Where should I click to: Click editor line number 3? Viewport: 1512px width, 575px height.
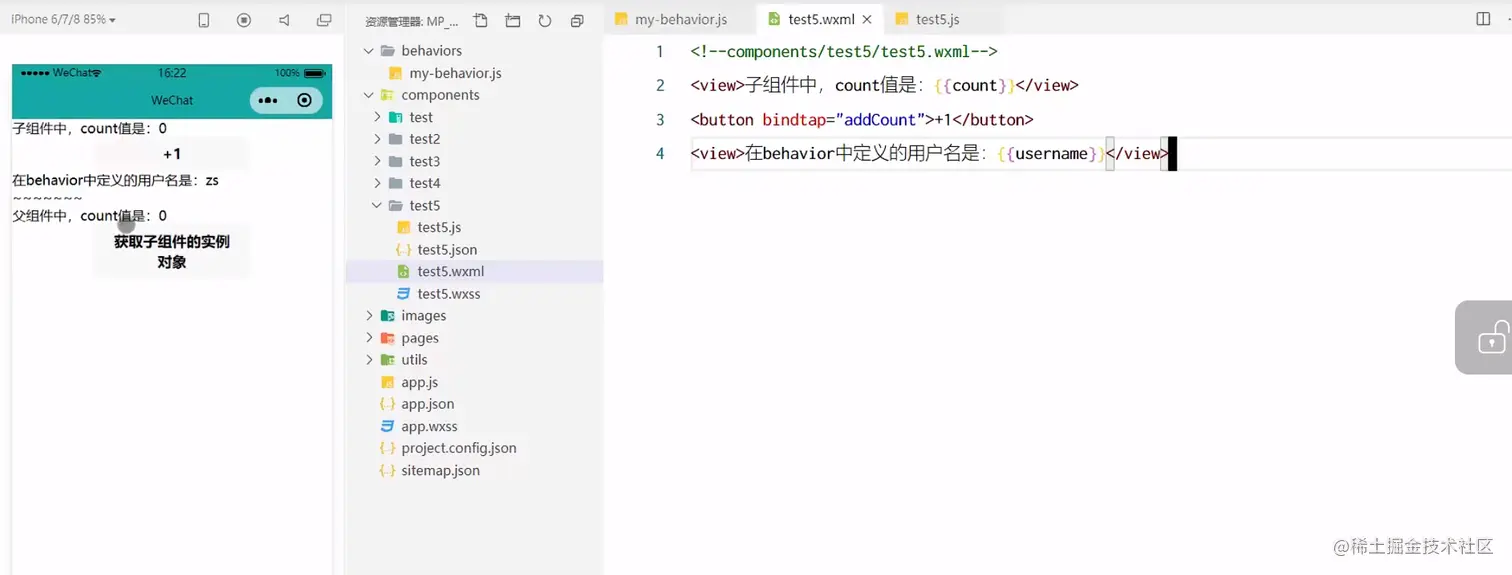pyautogui.click(x=659, y=120)
